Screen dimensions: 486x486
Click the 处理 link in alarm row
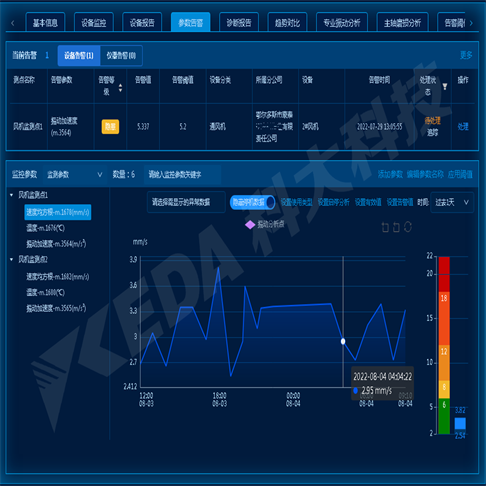click(x=463, y=126)
